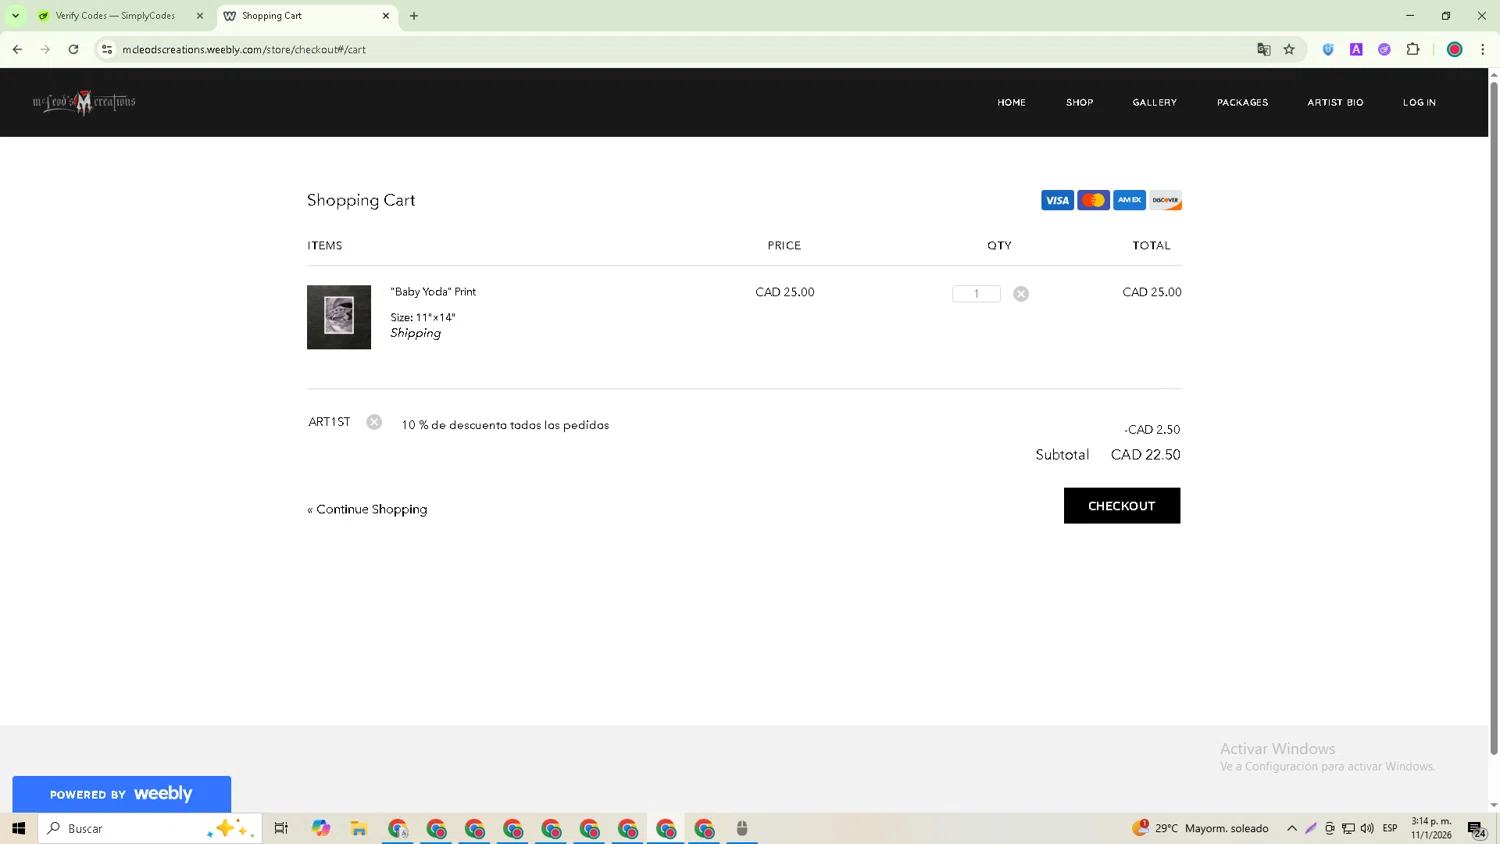Click the Amex payment icon
This screenshot has height=844, width=1500.
tap(1129, 200)
